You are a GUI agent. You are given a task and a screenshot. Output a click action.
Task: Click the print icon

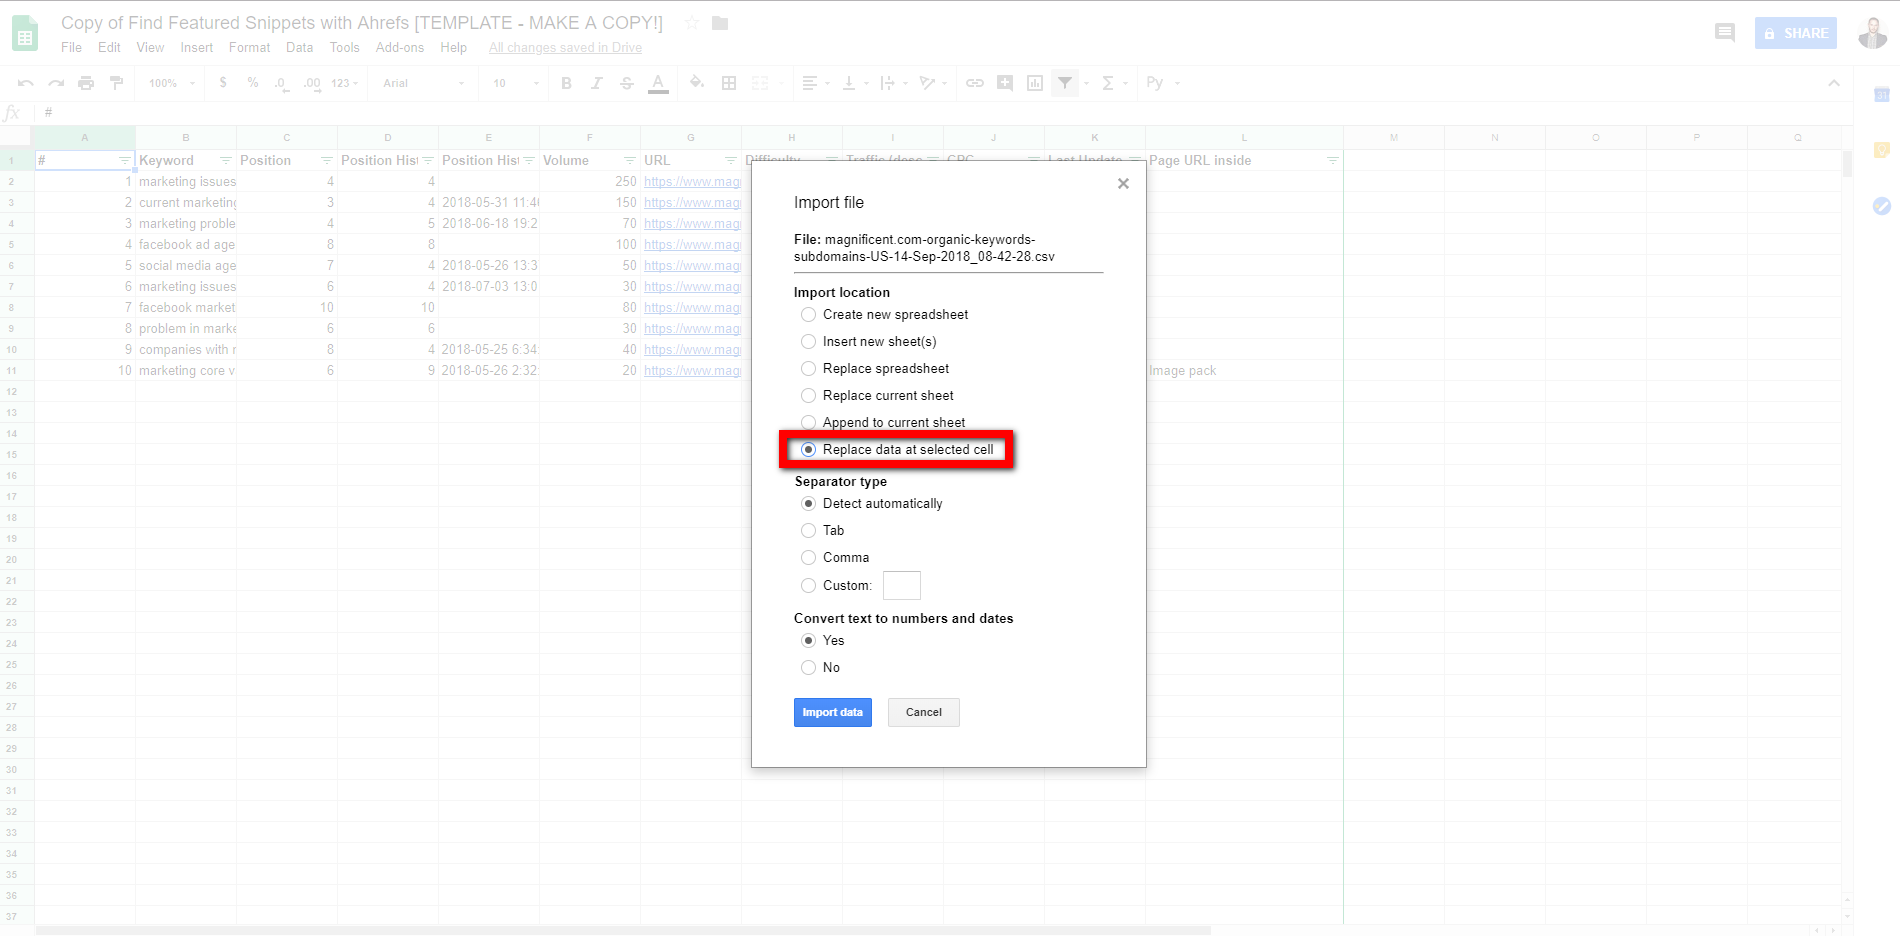[86, 83]
